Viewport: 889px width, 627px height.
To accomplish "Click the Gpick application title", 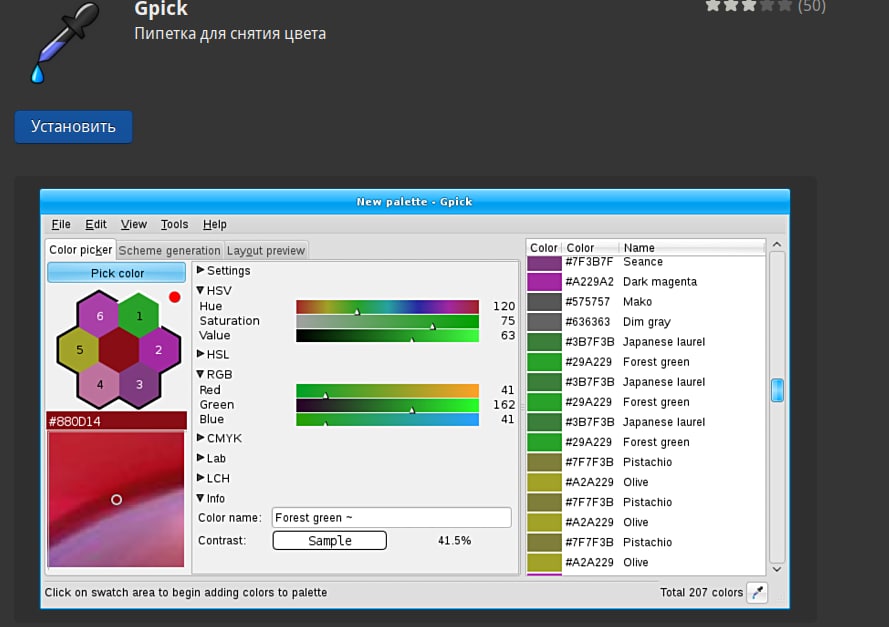I will click(x=161, y=9).
